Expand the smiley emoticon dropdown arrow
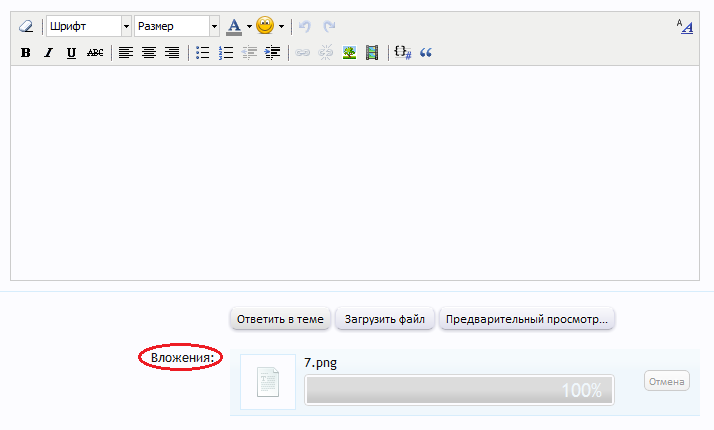 (x=282, y=26)
